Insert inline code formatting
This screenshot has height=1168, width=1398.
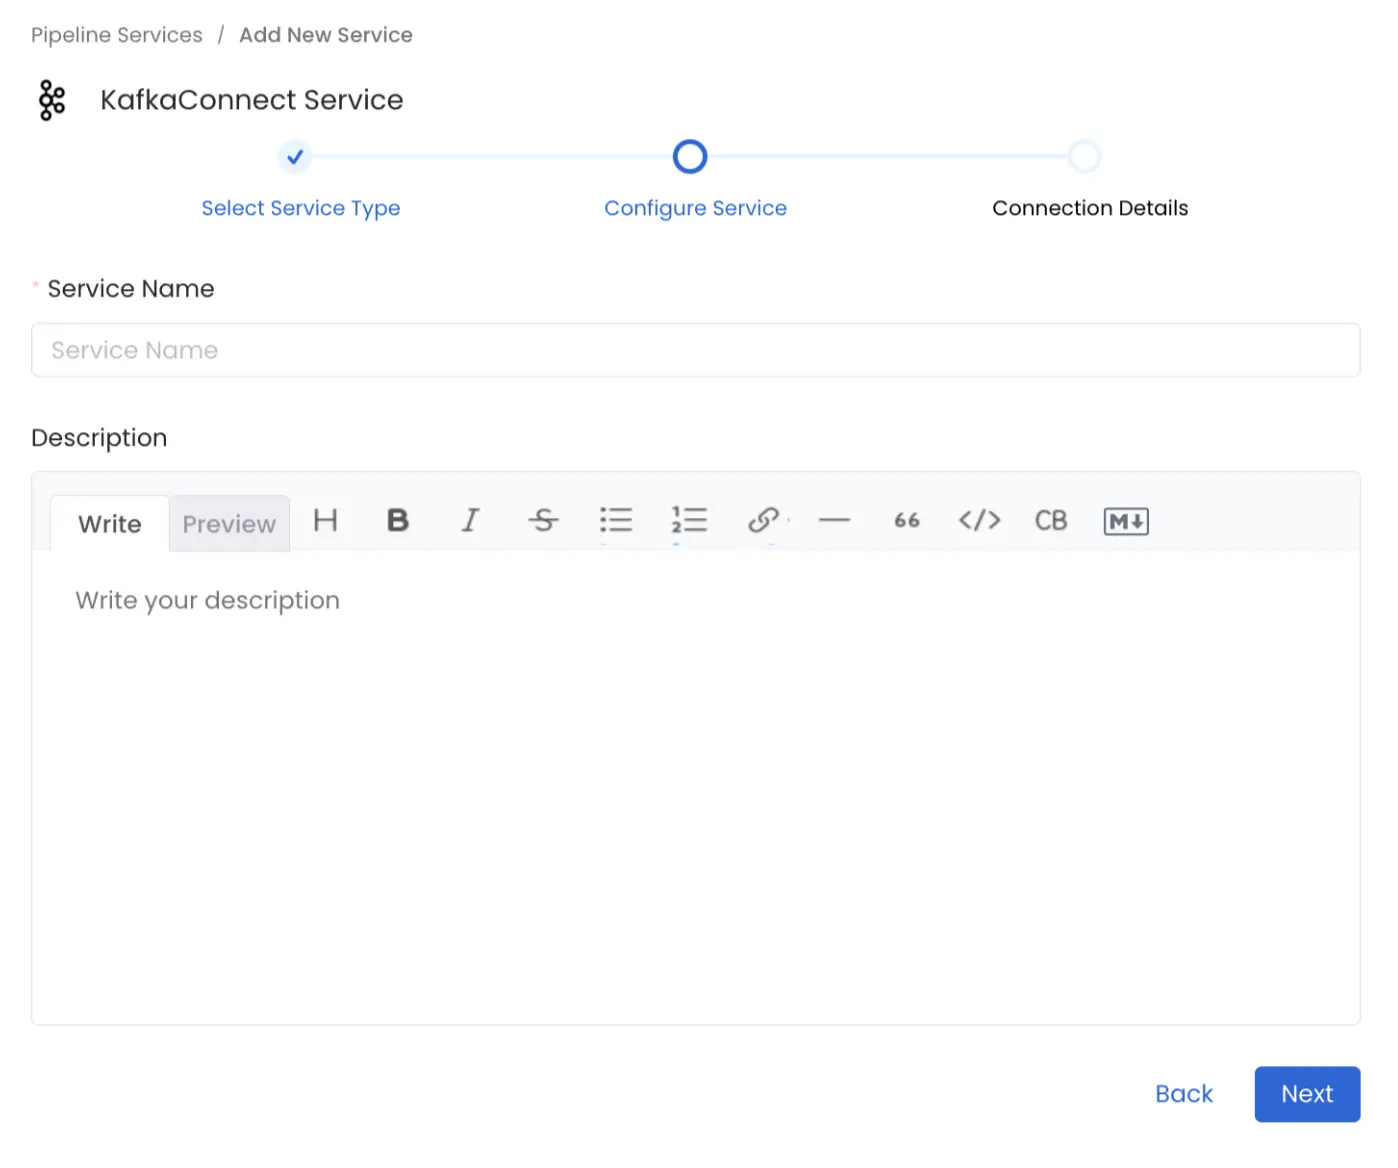click(x=979, y=521)
